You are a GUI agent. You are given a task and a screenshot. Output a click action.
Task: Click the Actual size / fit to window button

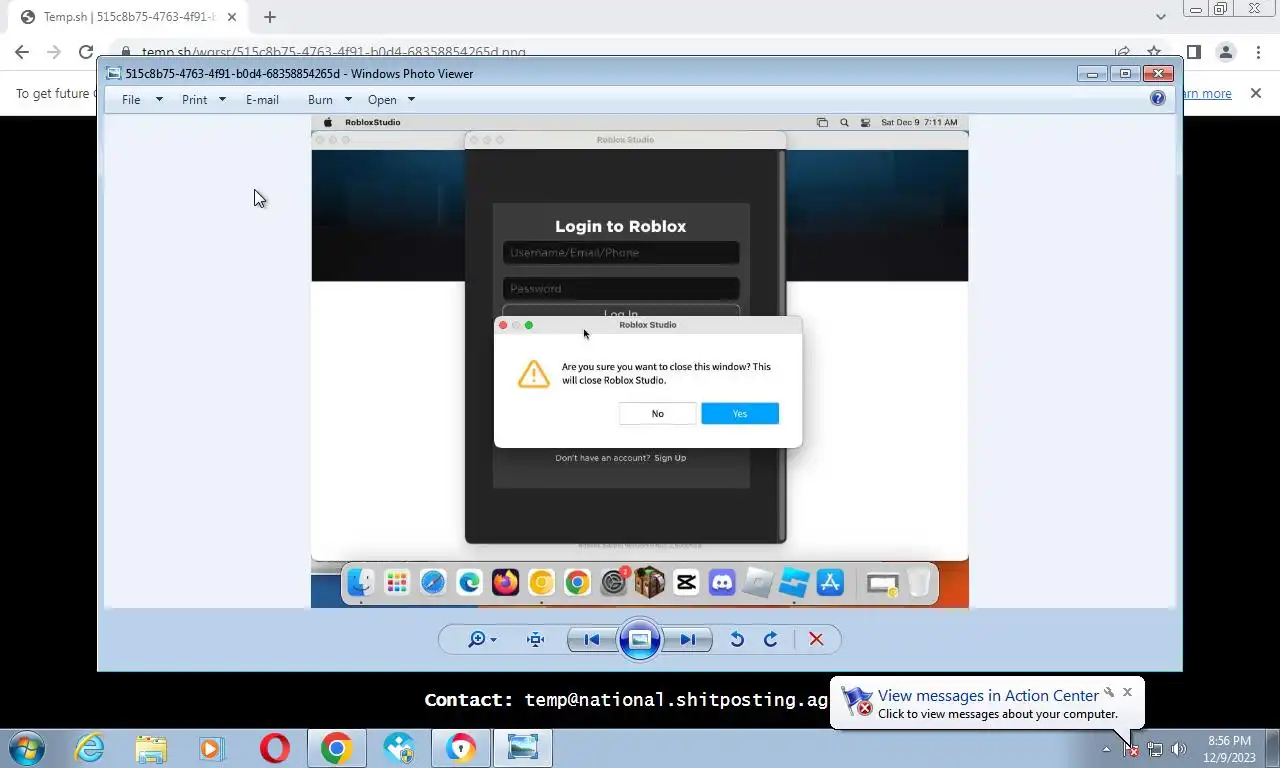536,640
